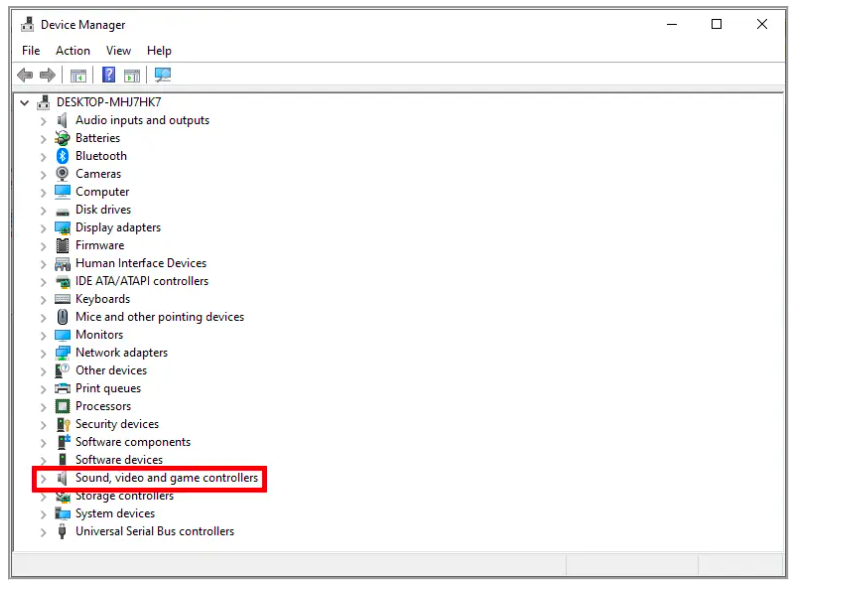The image size is (841, 590).
Task: Click the Back arrow toolbar icon
Action: coord(25,75)
